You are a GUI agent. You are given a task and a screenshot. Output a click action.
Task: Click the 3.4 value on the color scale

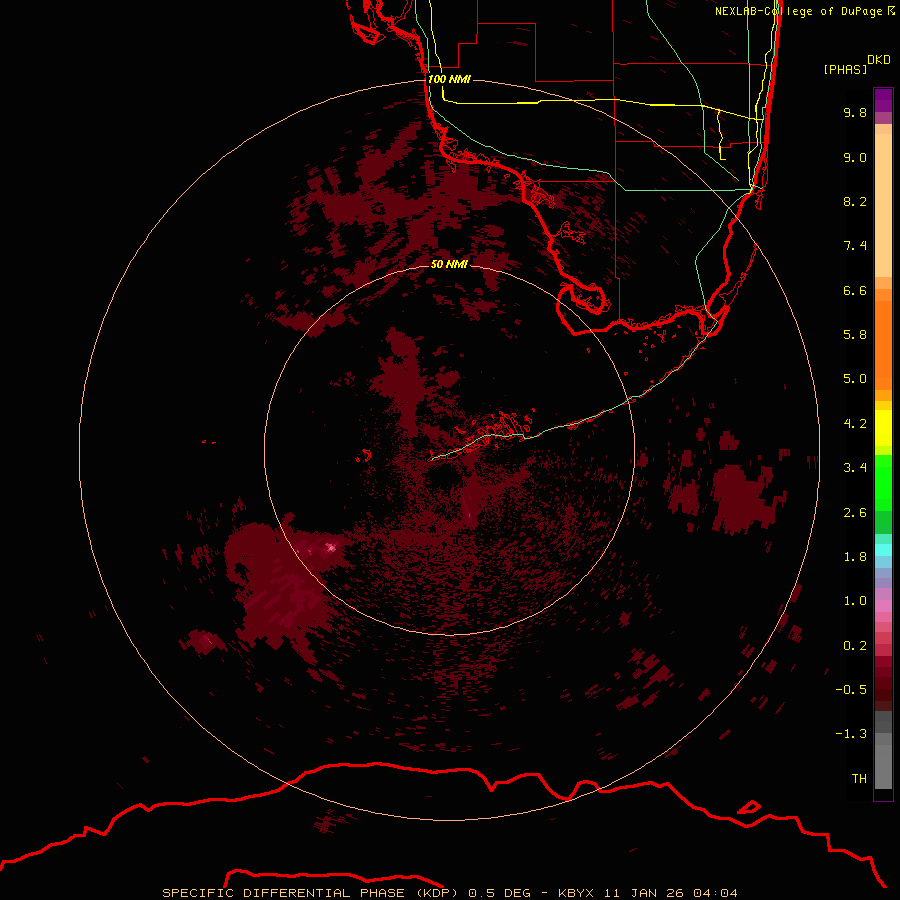coord(855,468)
